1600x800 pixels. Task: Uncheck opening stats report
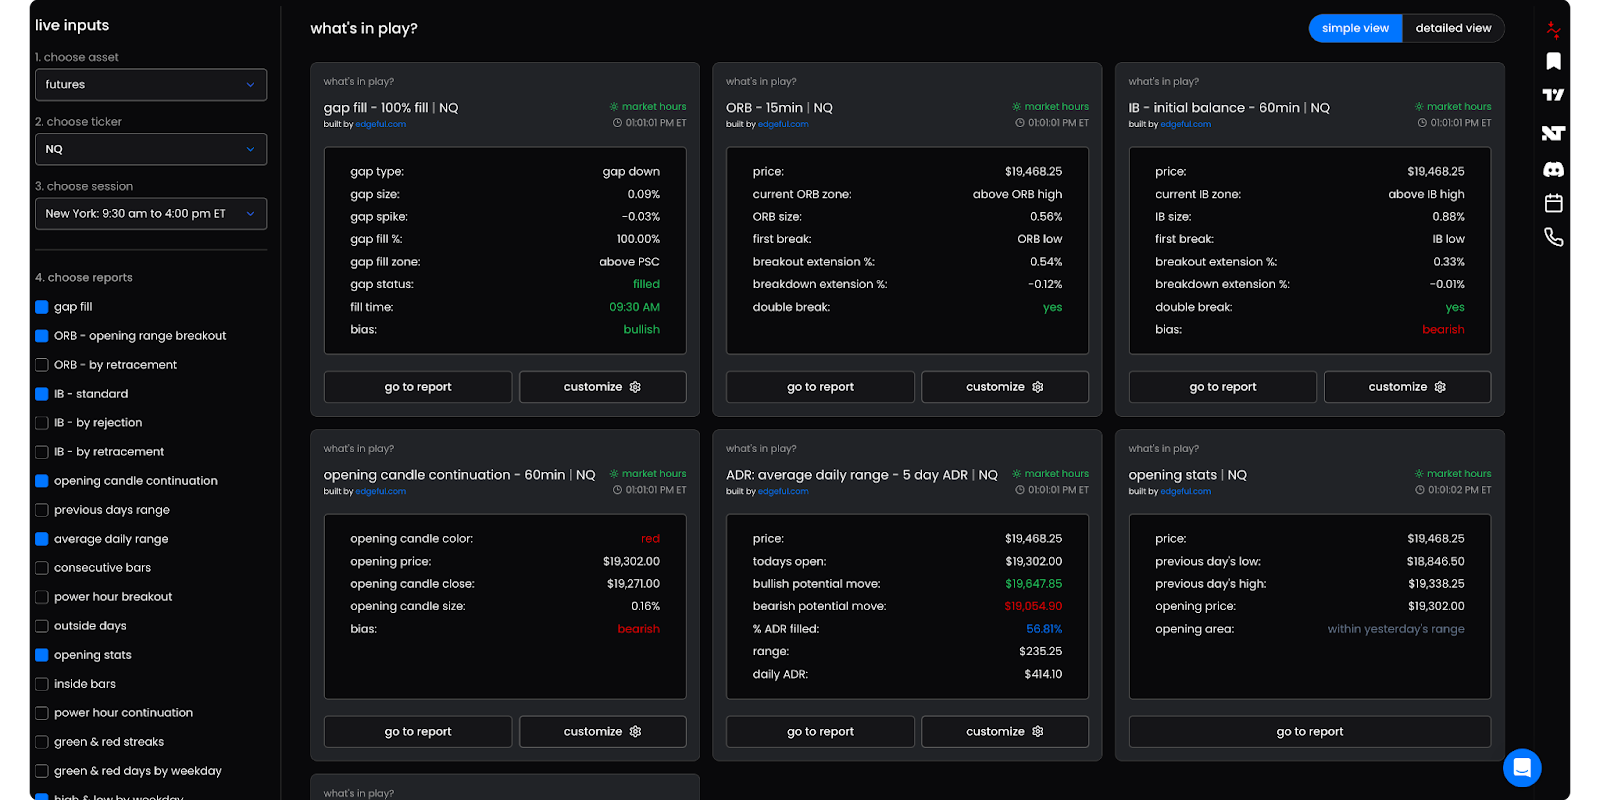coord(42,655)
